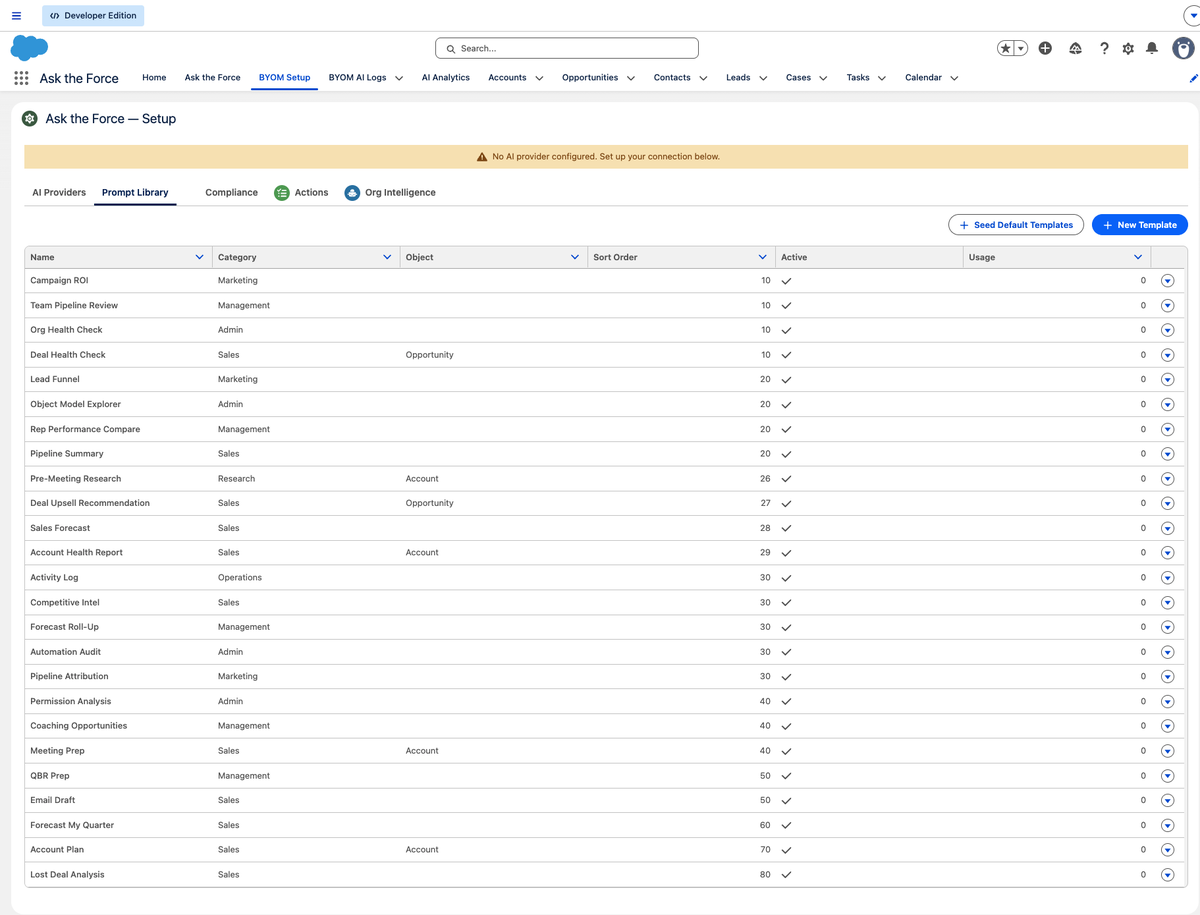Open row actions for Deal Health Check
Viewport: 1200px width, 915px height.
click(x=1167, y=355)
